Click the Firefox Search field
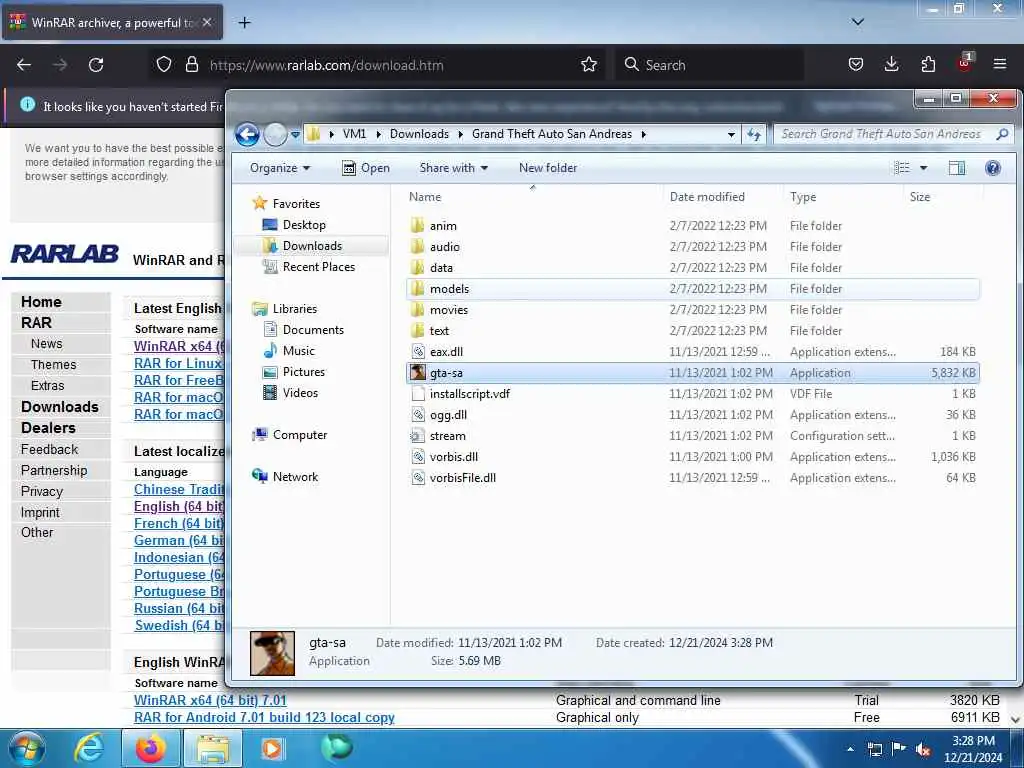 coord(710,65)
